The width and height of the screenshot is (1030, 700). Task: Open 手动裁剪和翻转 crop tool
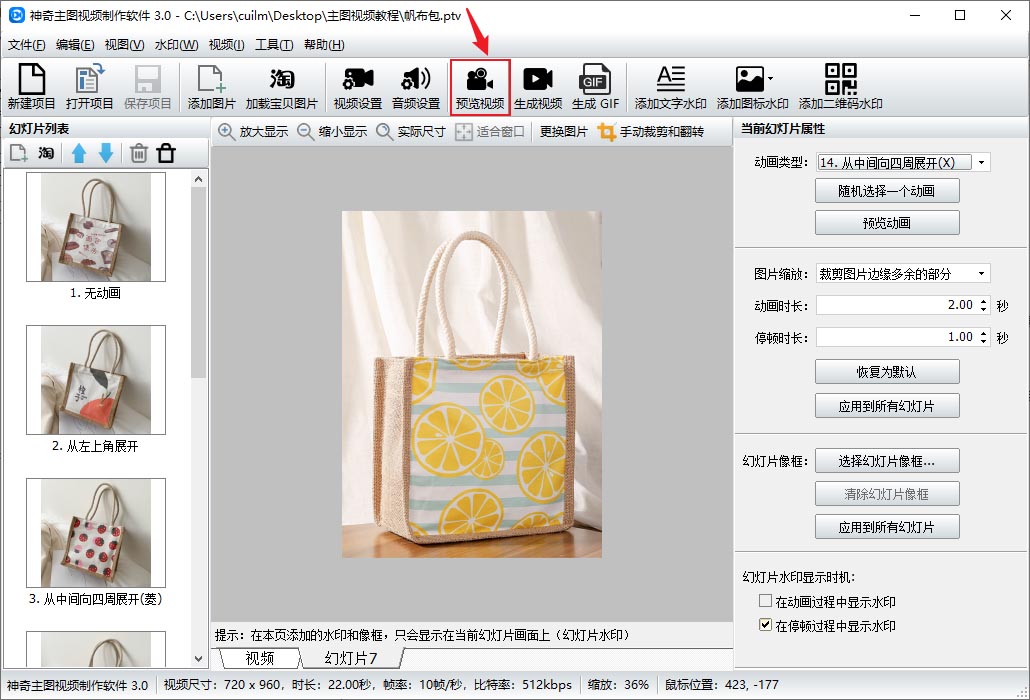[650, 131]
